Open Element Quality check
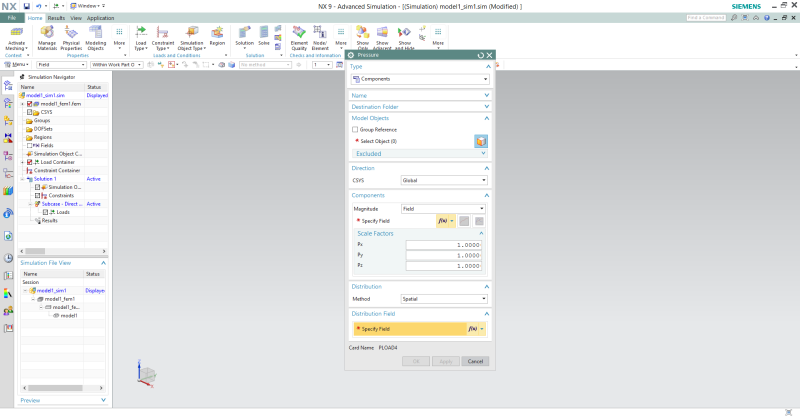800x417 pixels. coord(299,33)
